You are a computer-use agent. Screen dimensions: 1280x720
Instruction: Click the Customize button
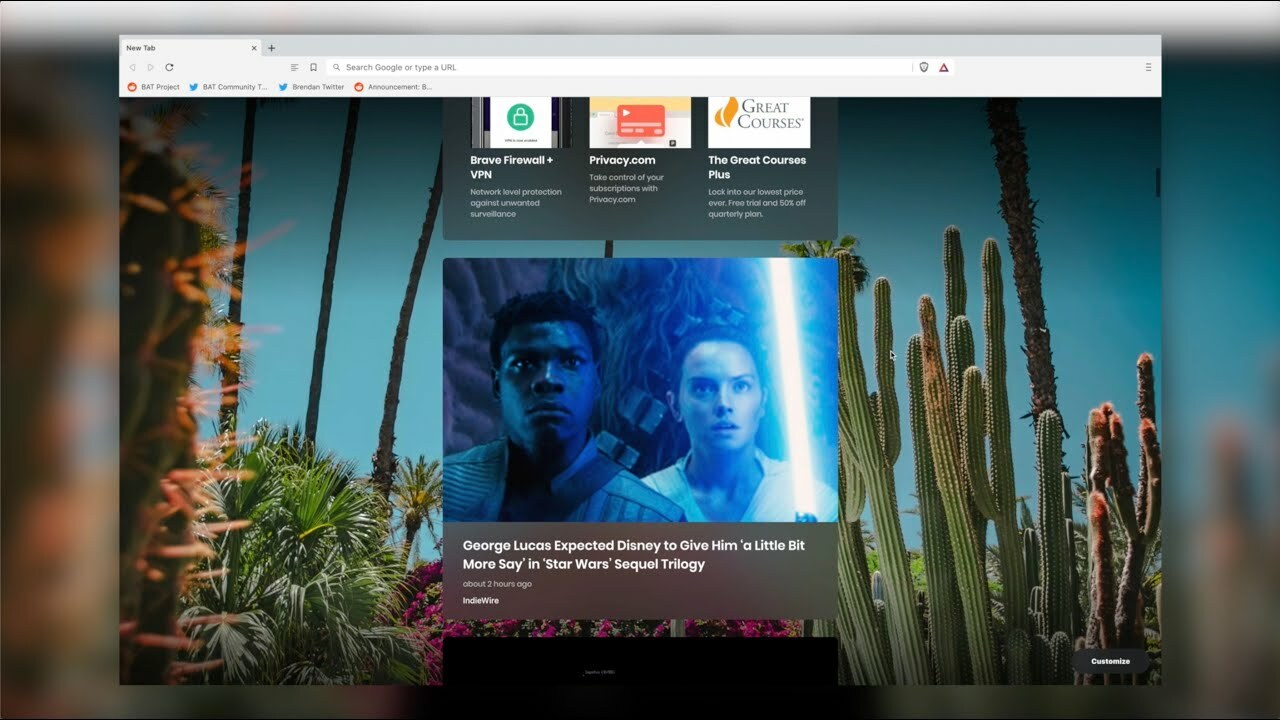point(1110,661)
